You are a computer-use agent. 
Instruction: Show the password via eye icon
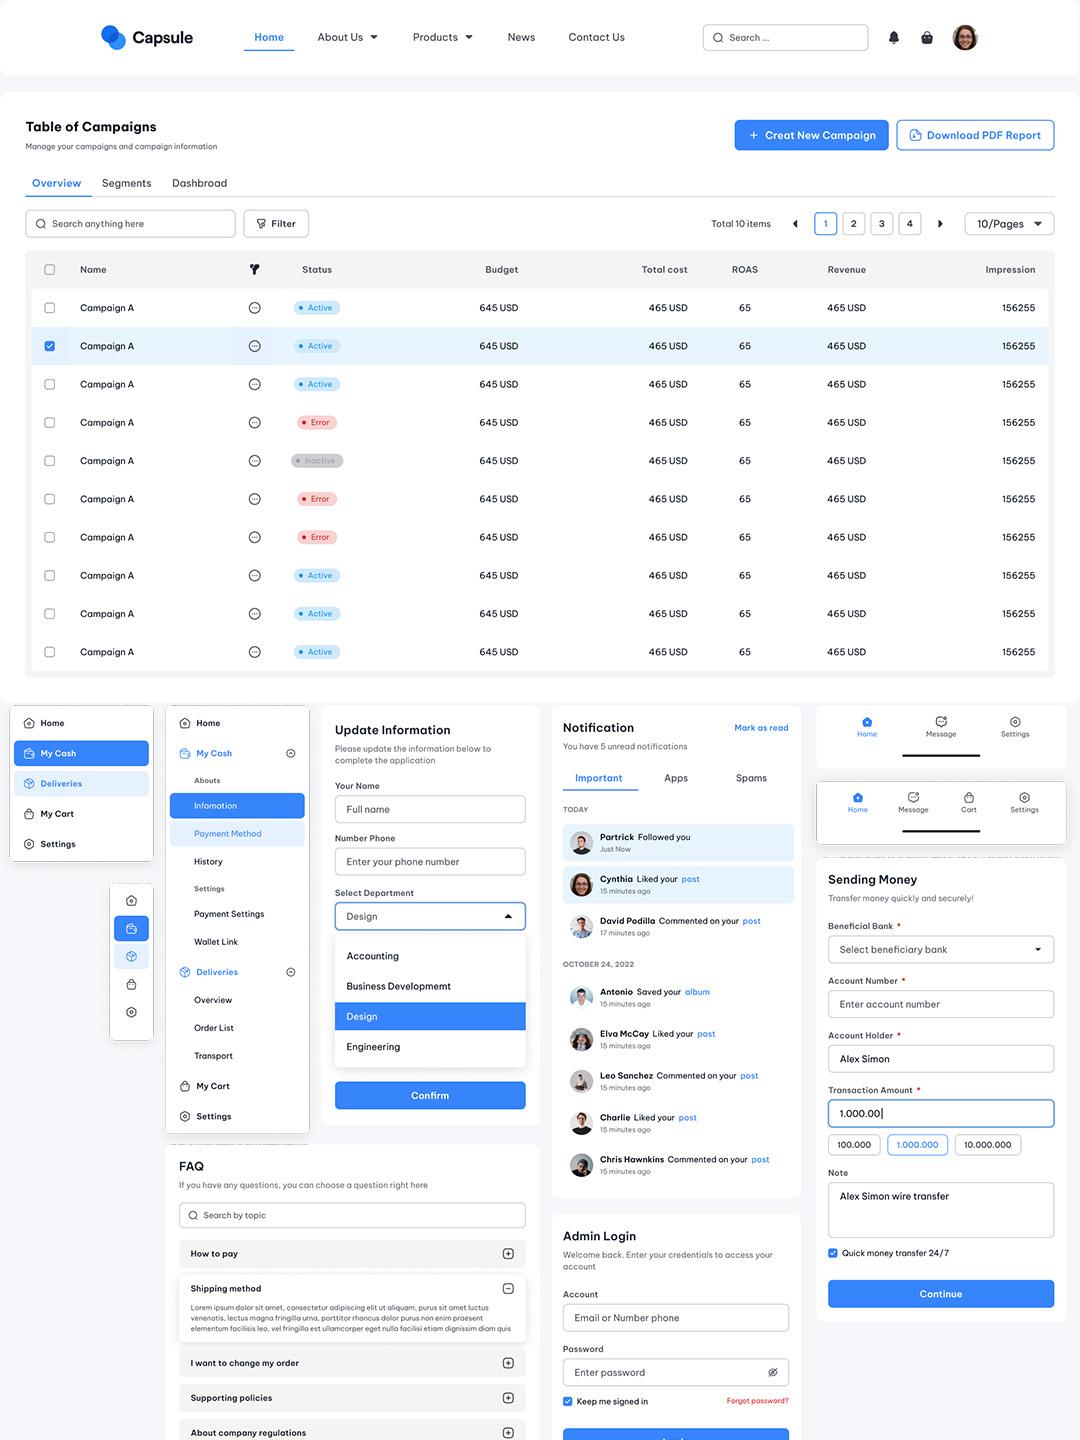[772, 1372]
